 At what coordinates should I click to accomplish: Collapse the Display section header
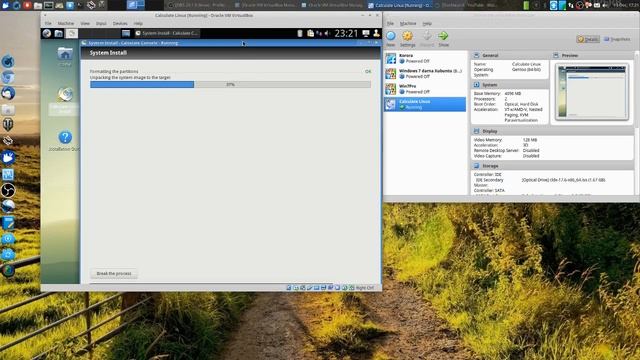552,131
